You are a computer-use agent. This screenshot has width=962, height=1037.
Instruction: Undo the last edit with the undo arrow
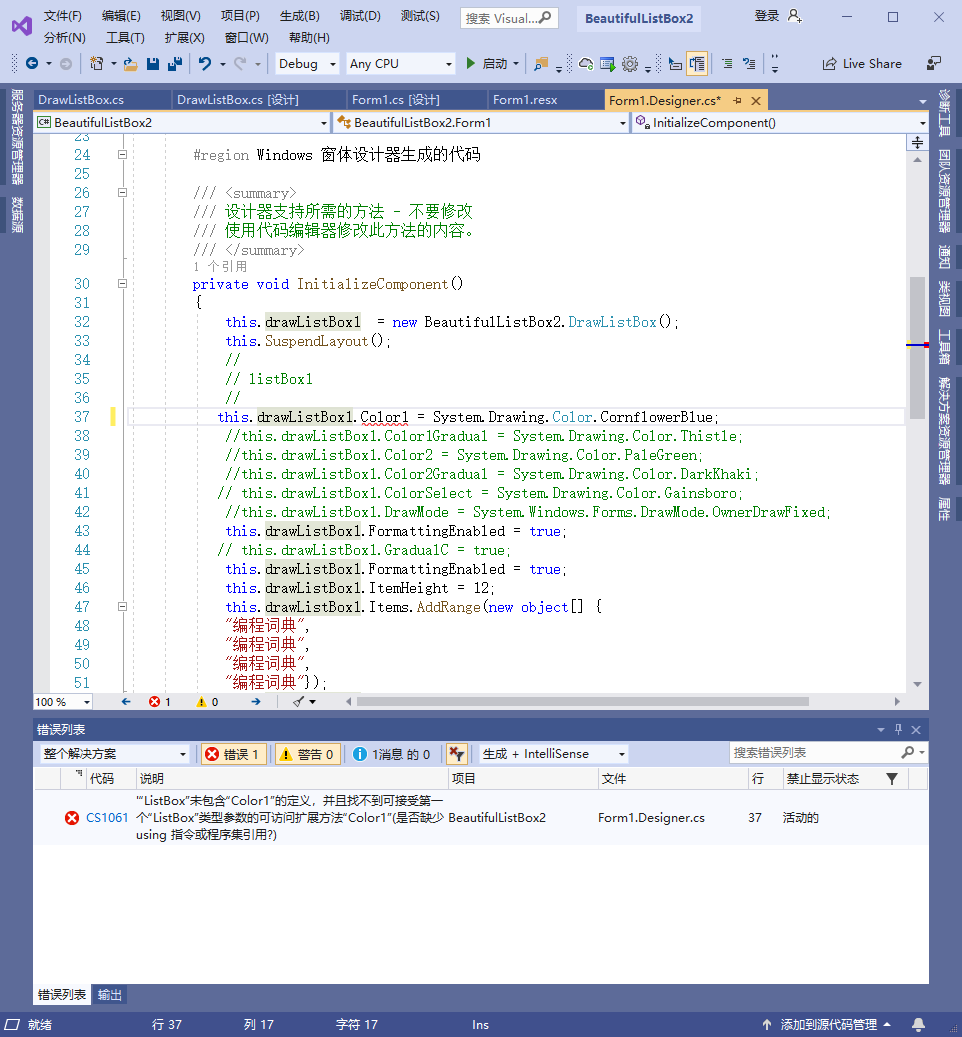click(205, 63)
